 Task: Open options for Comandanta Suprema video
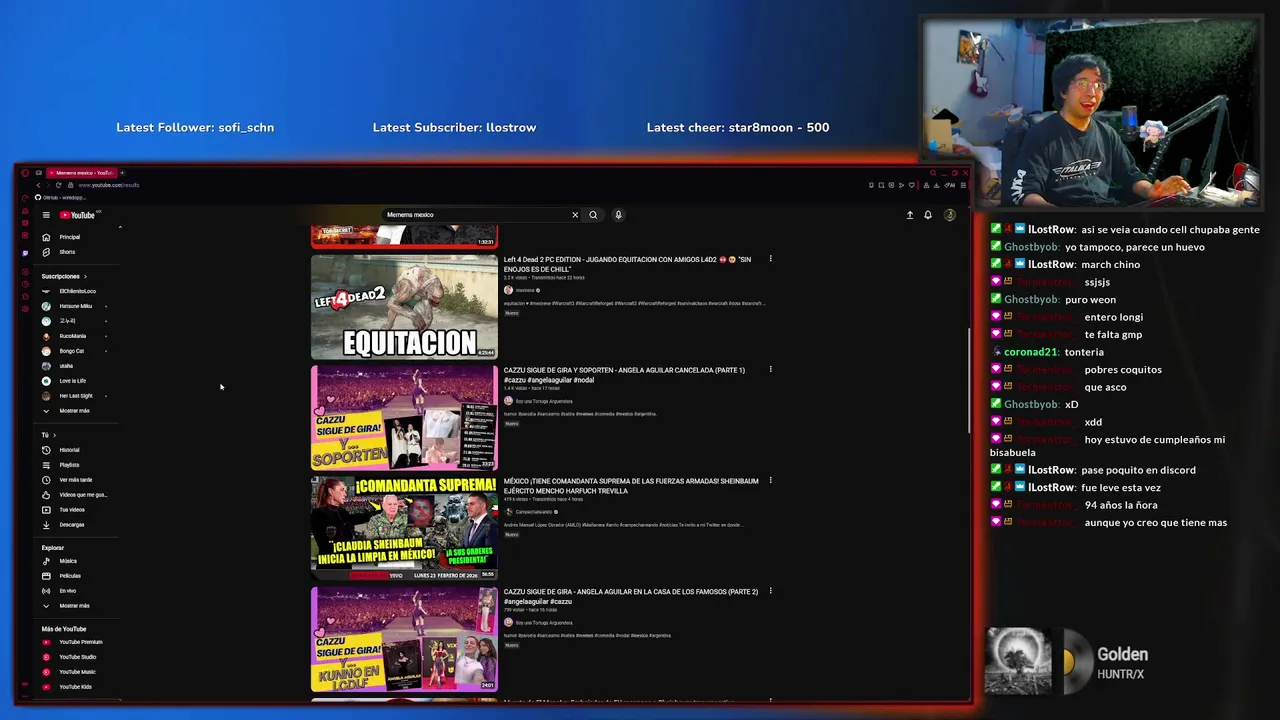coord(770,480)
